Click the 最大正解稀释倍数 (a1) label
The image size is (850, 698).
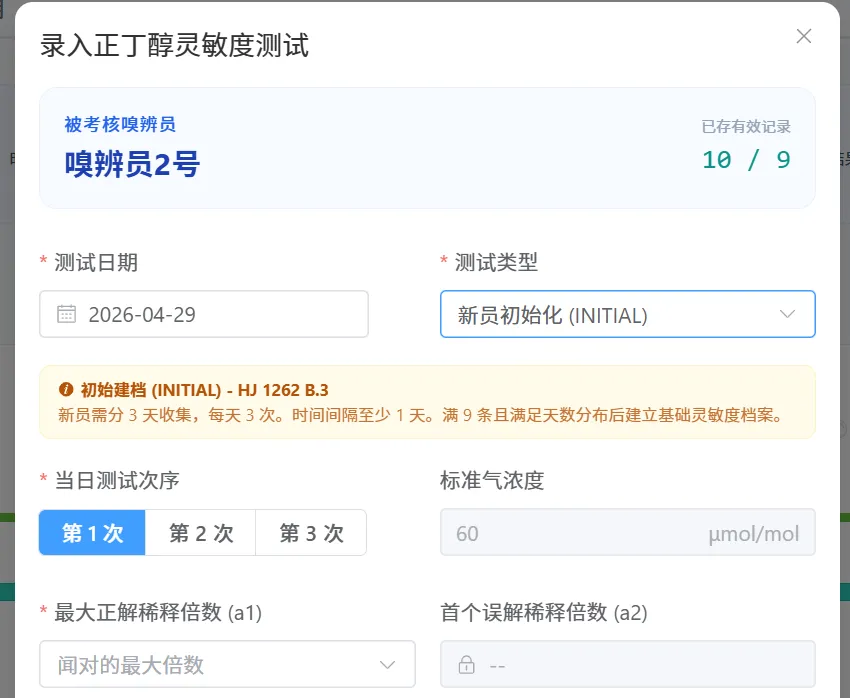[x=158, y=613]
